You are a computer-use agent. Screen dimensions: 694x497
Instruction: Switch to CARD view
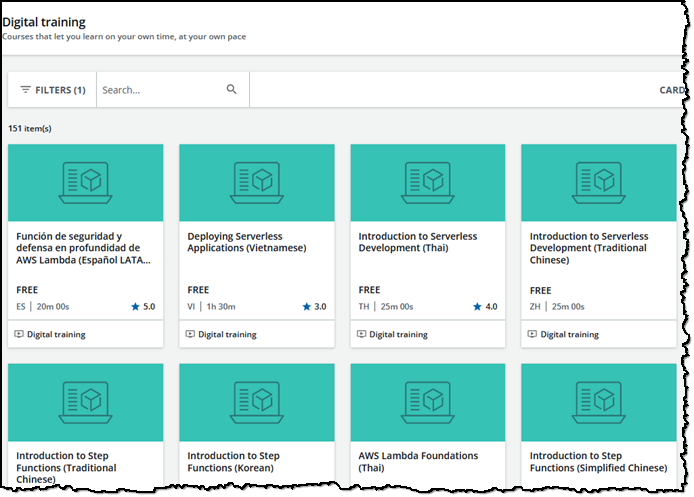(672, 90)
